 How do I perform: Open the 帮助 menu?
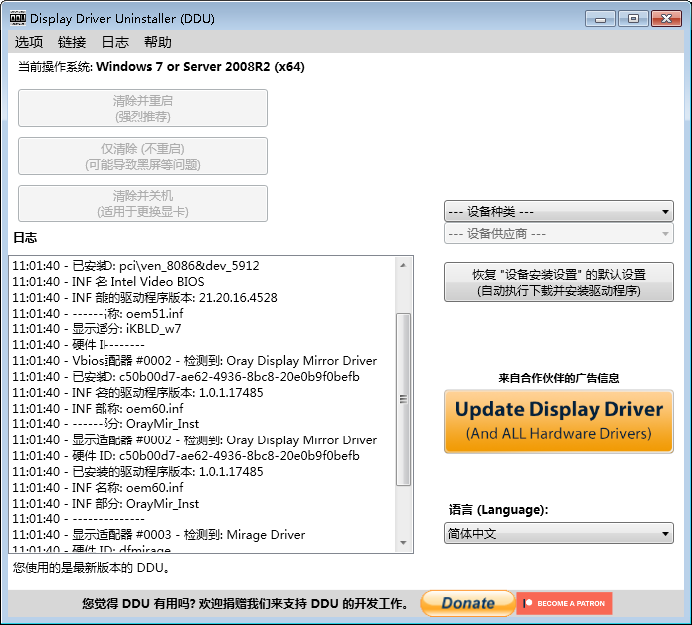click(x=158, y=42)
